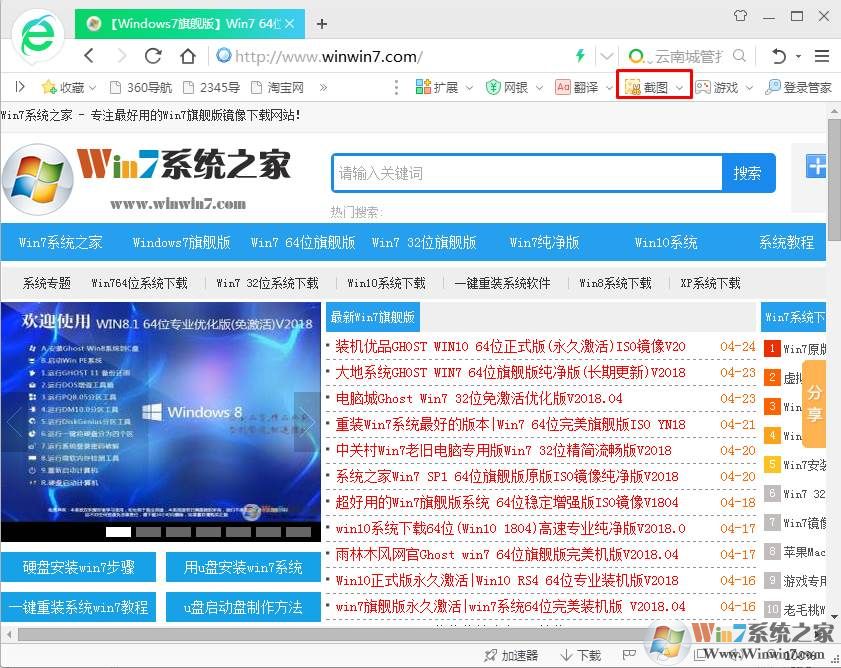Viewport: 841px width, 668px height.
Task: Click the undo closed tab icon
Action: pyautogui.click(x=778, y=56)
